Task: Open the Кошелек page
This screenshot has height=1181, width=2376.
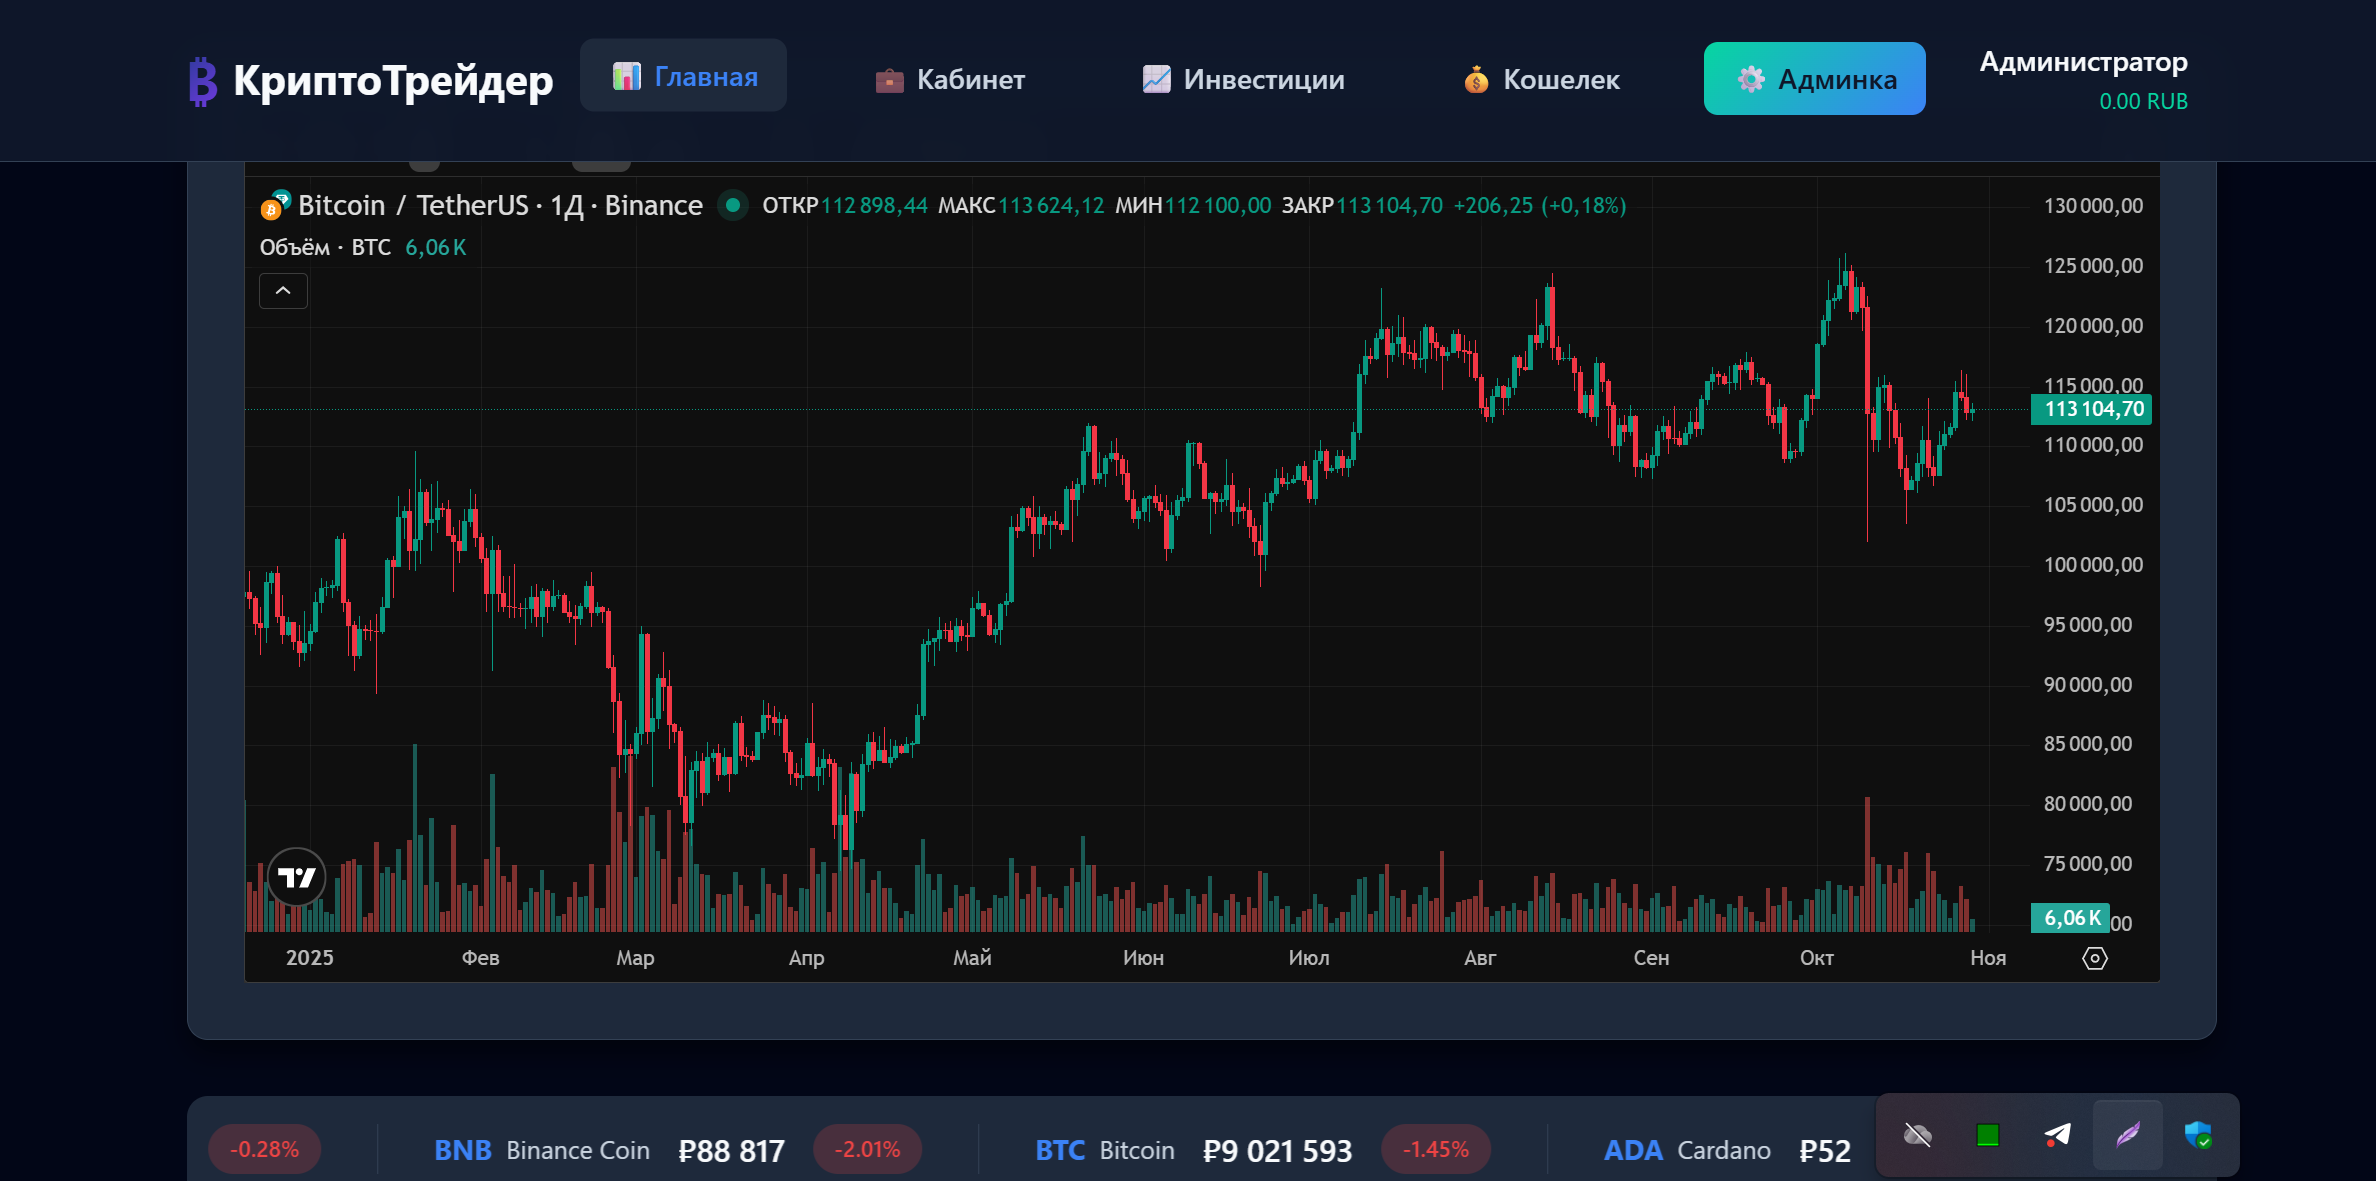Action: coord(1541,79)
